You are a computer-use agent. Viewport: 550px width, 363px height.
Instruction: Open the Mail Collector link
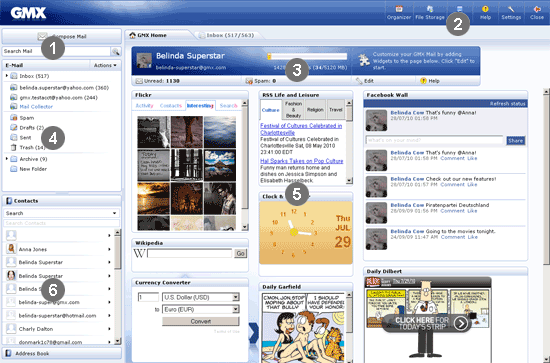(x=36, y=107)
